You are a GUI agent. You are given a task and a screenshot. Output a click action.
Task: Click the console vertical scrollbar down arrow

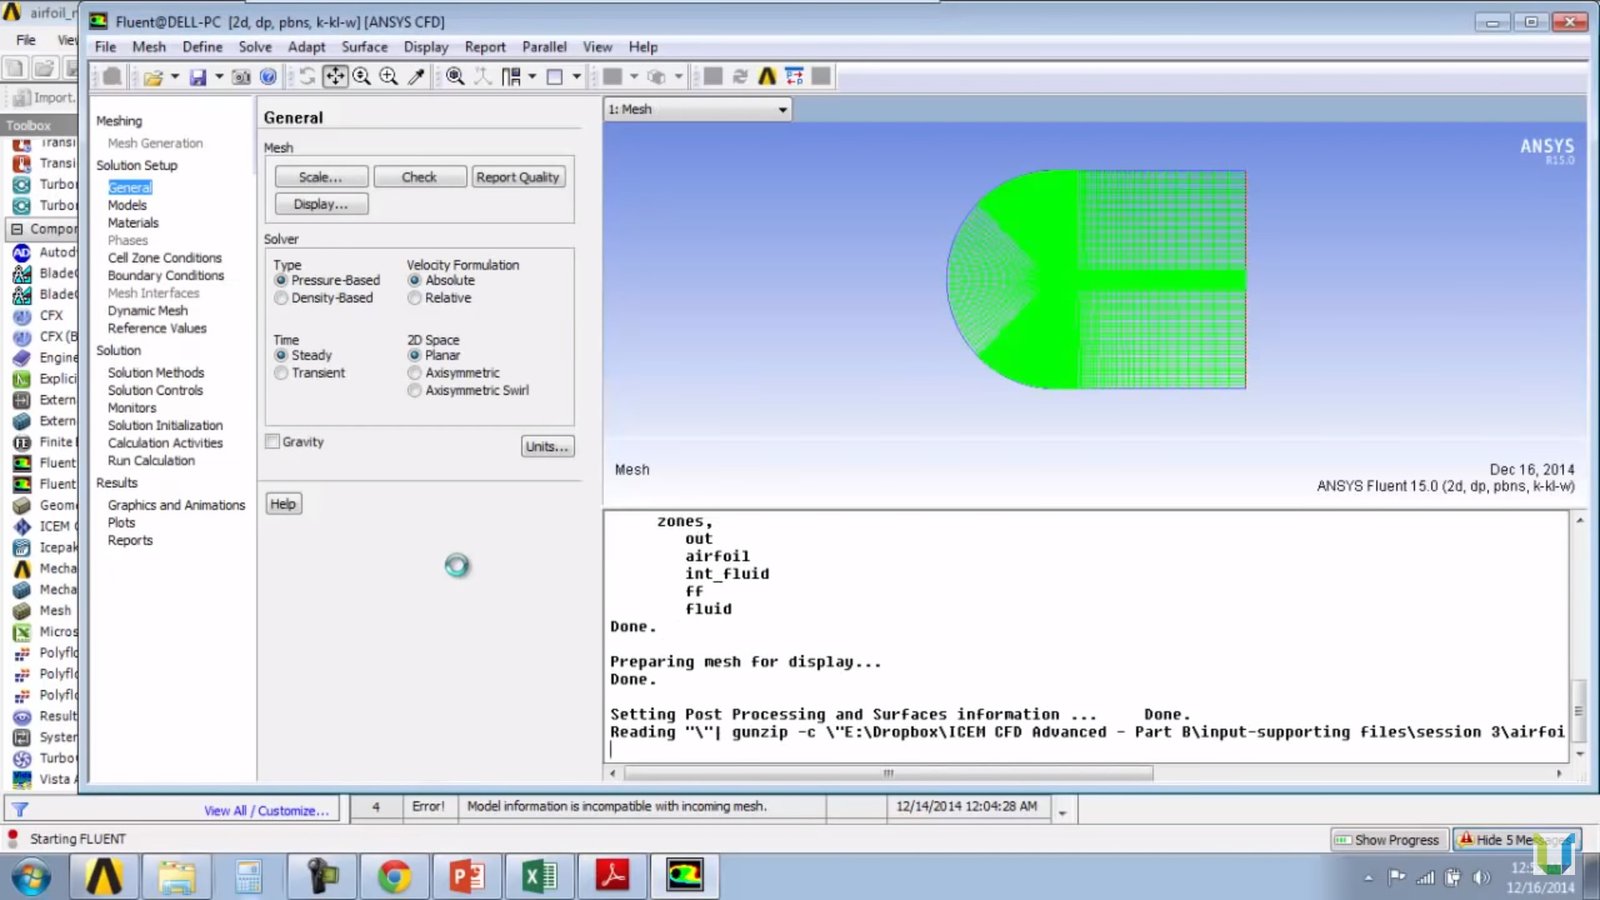[1580, 754]
